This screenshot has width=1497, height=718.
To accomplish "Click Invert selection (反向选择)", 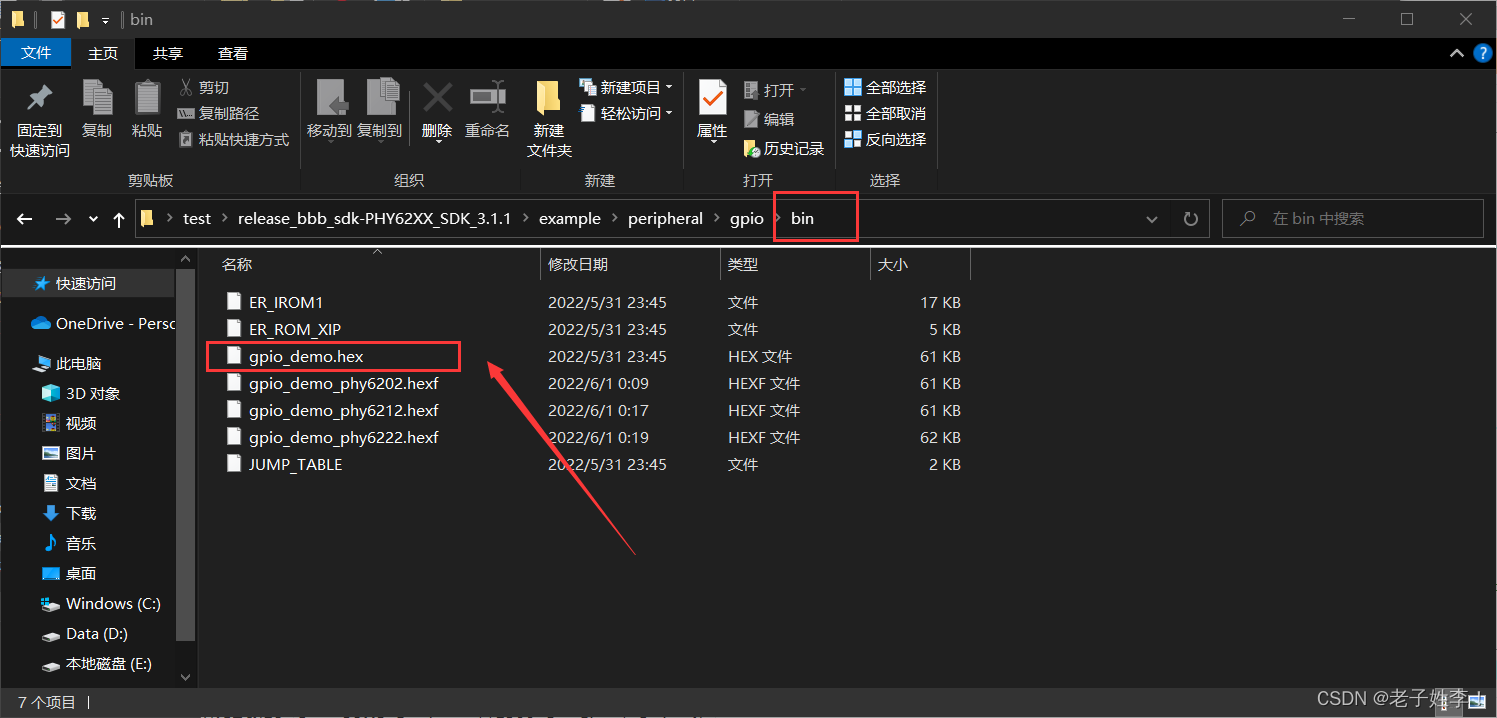I will (x=885, y=140).
